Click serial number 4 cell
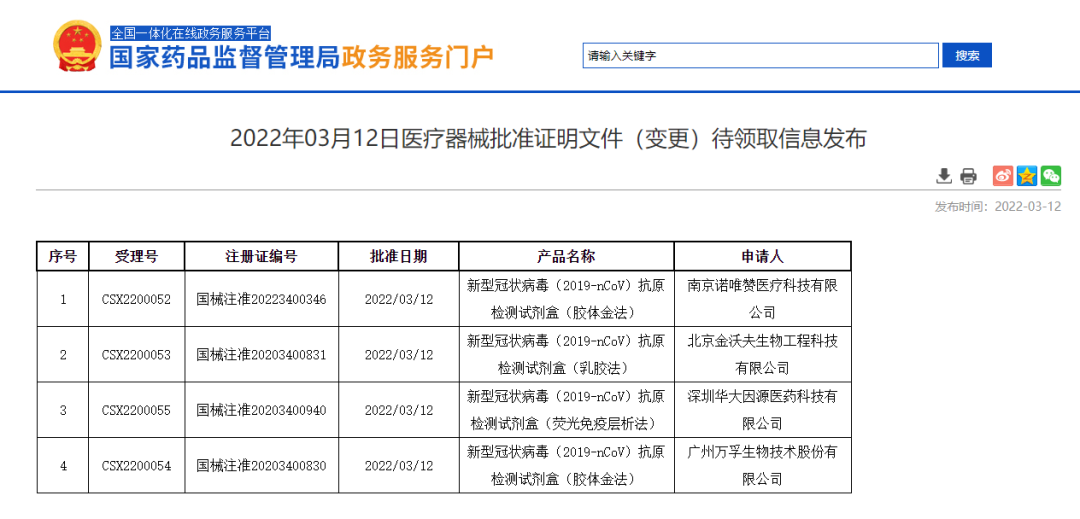The height and width of the screenshot is (519, 1080). click(63, 466)
